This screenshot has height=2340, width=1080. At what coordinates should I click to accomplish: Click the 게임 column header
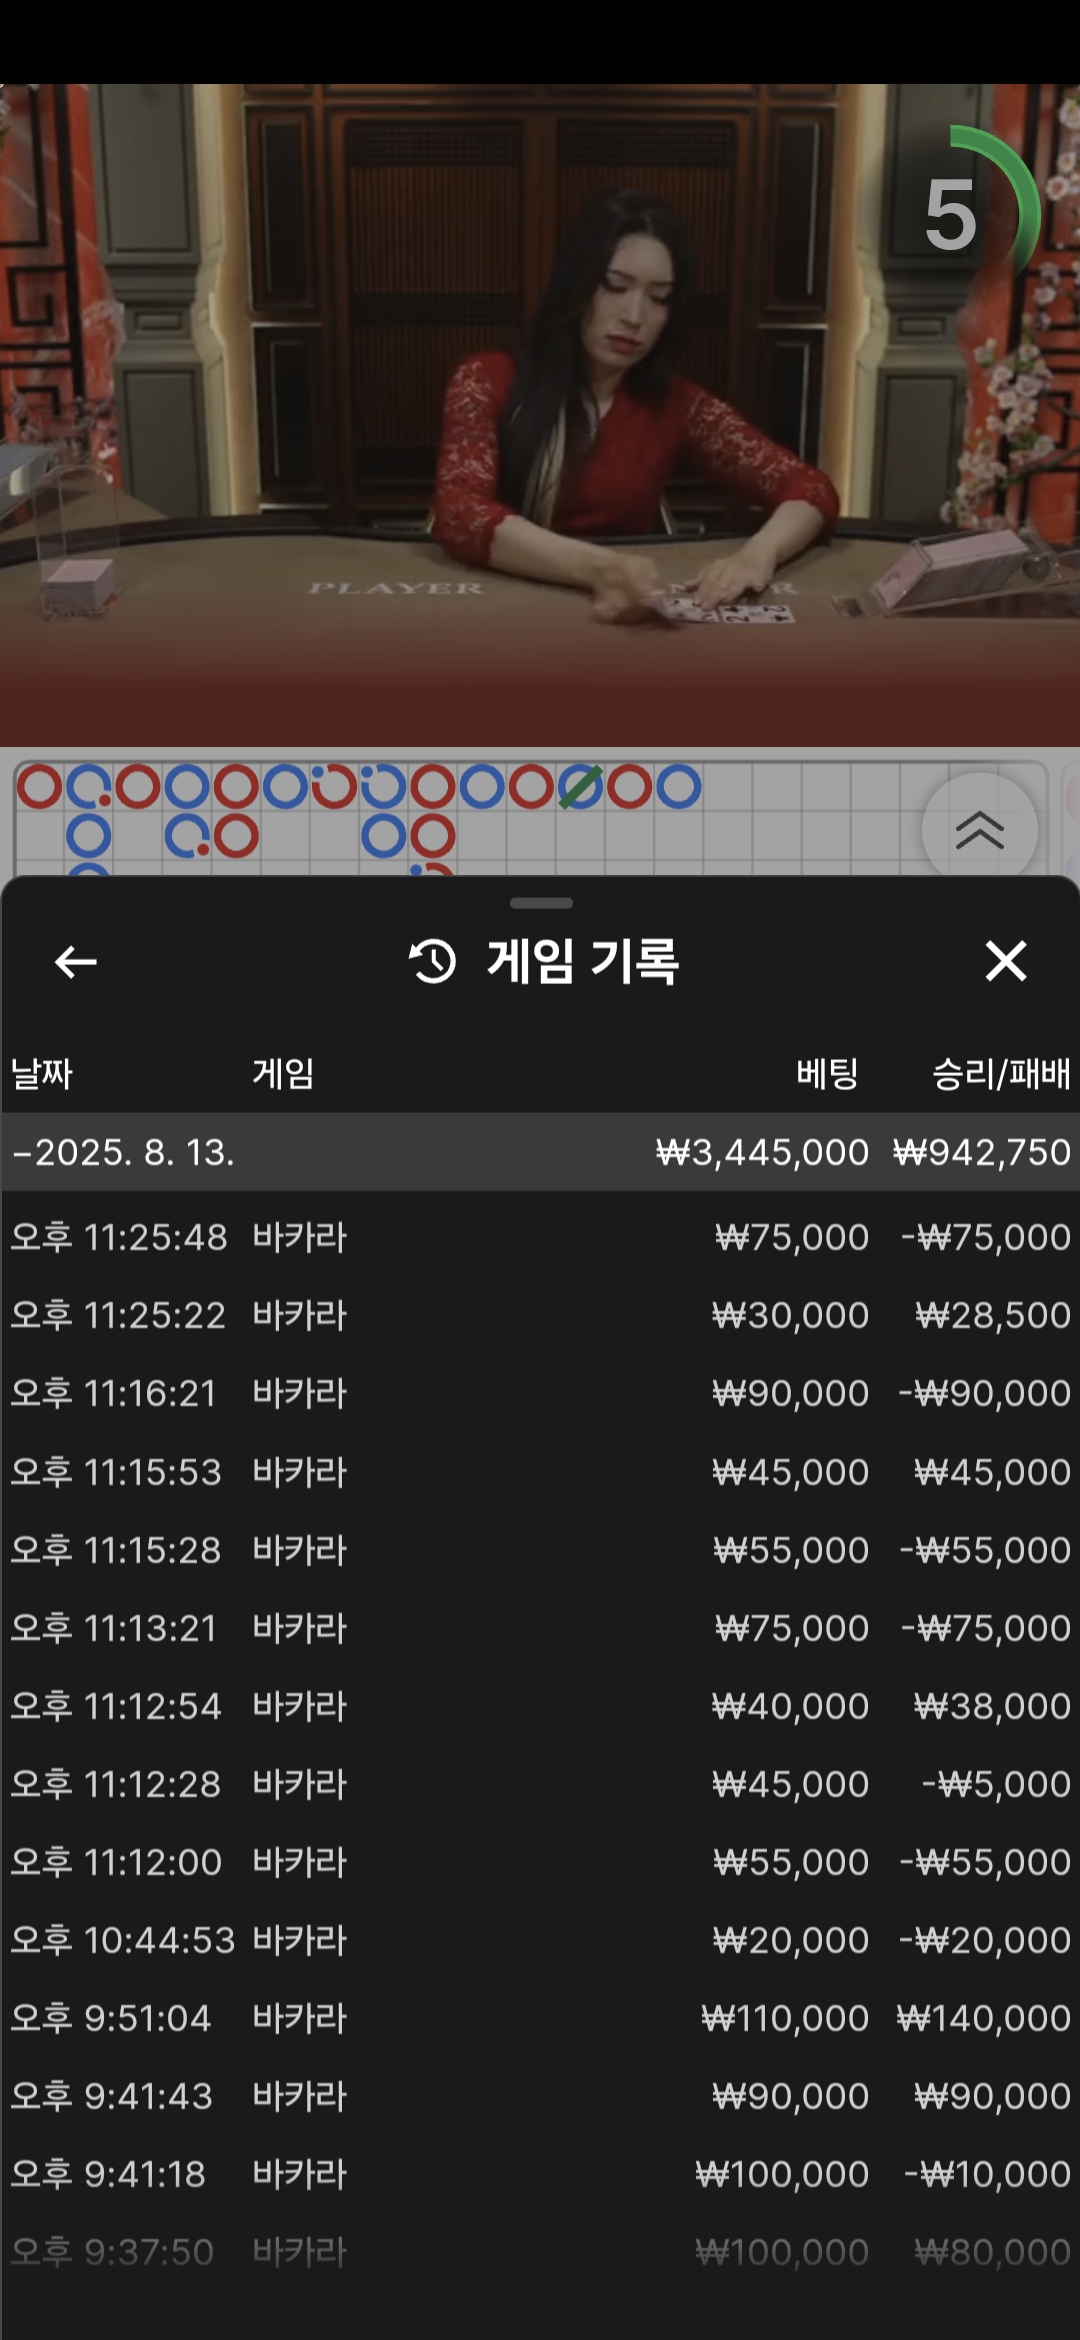coord(283,1074)
